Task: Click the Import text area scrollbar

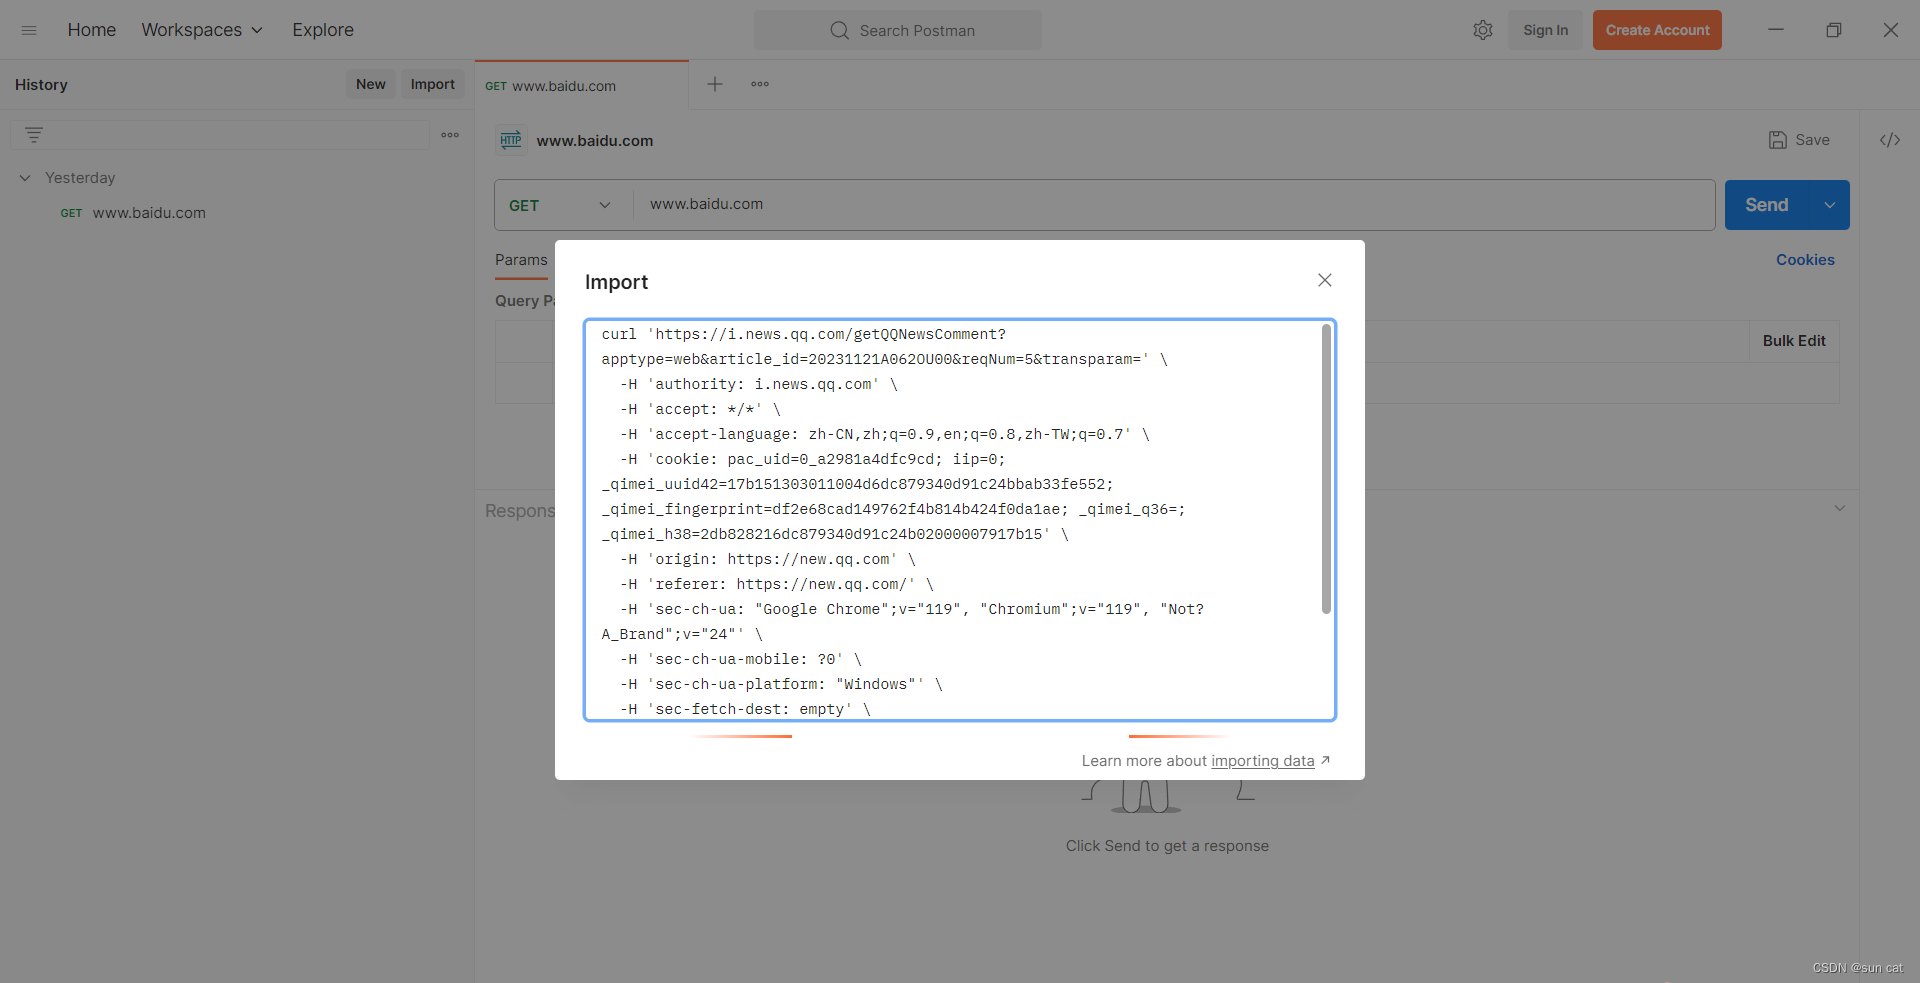Action: 1326,468
